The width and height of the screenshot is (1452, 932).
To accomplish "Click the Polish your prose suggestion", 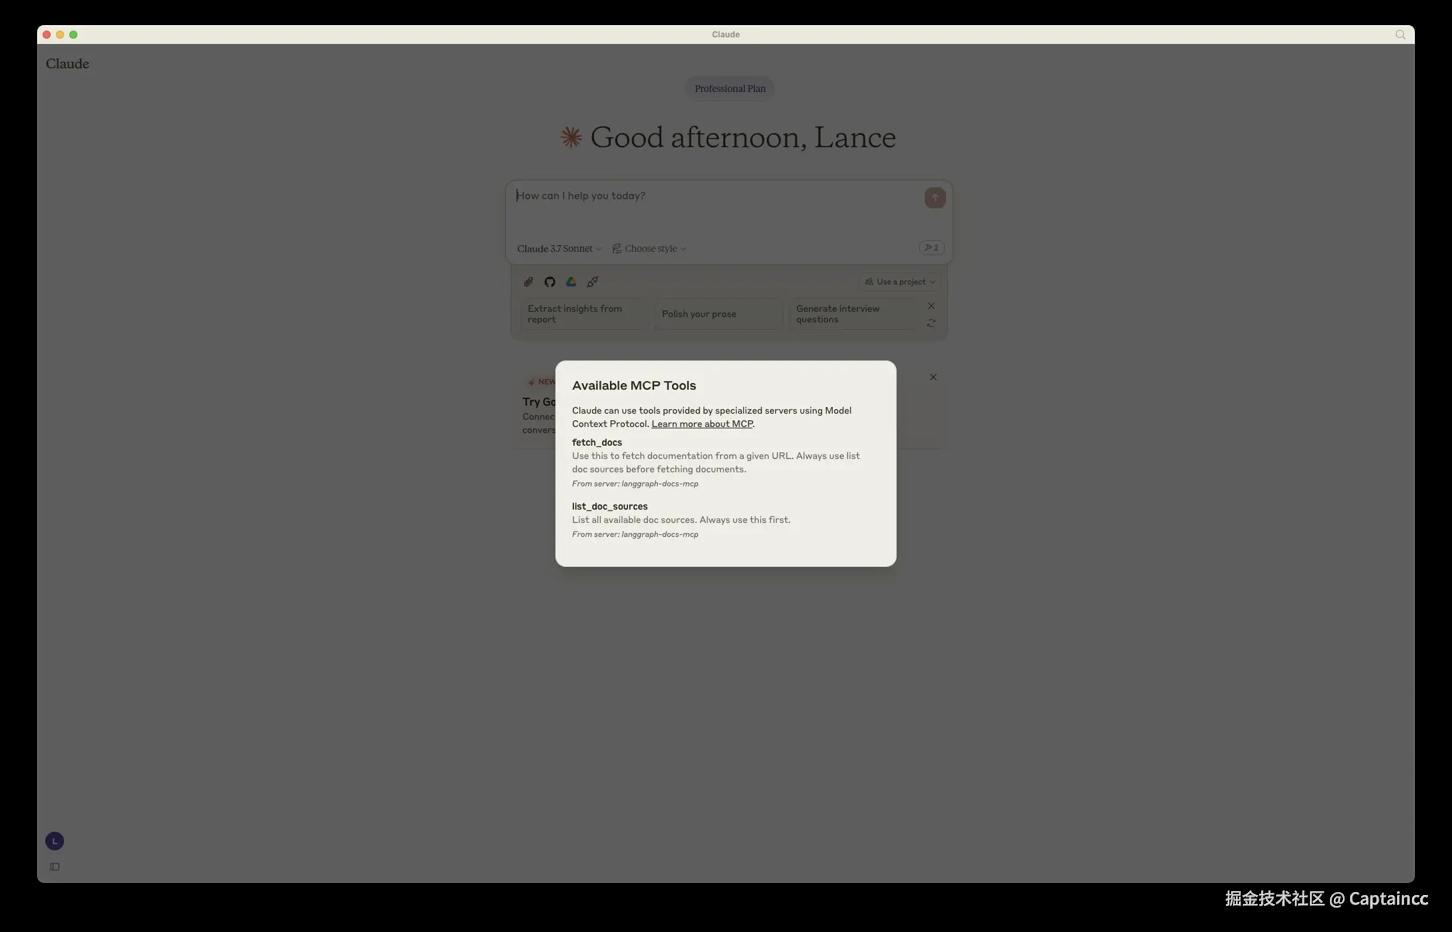I will (718, 314).
